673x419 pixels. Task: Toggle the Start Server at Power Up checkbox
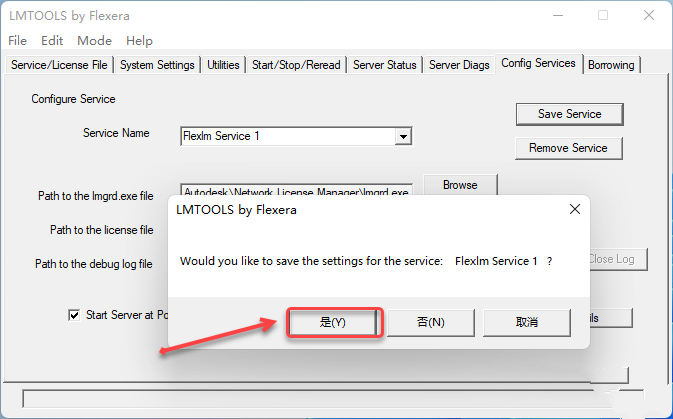click(74, 315)
